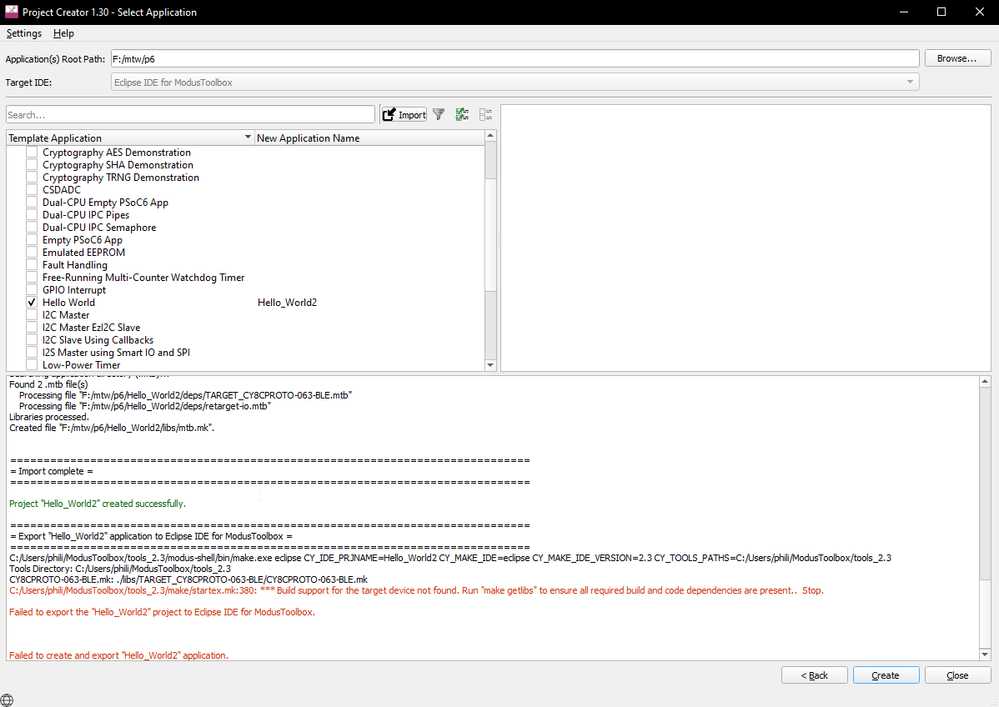Click the Back button

[814, 675]
